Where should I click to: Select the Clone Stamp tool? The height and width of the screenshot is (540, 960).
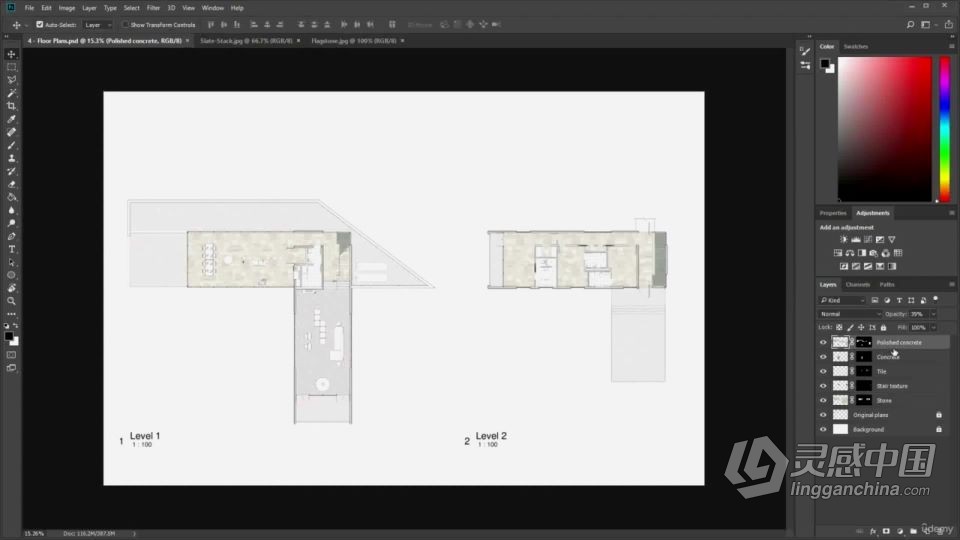click(11, 158)
